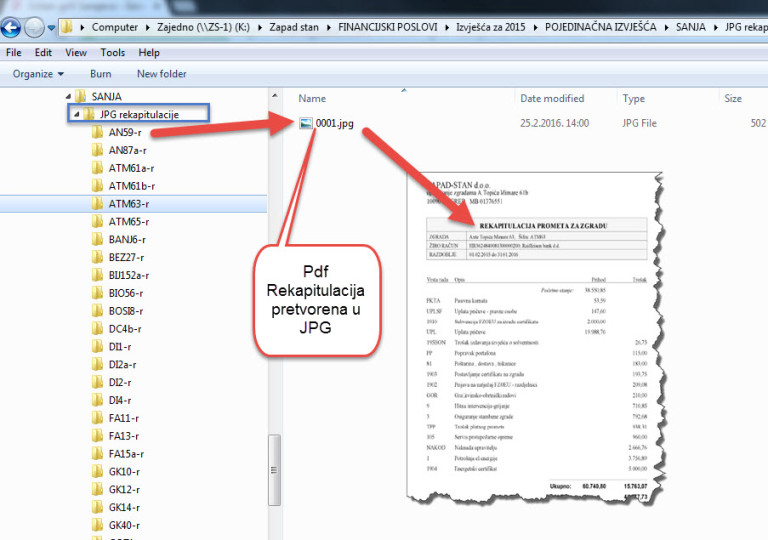Open the View menu

[x=76, y=52]
